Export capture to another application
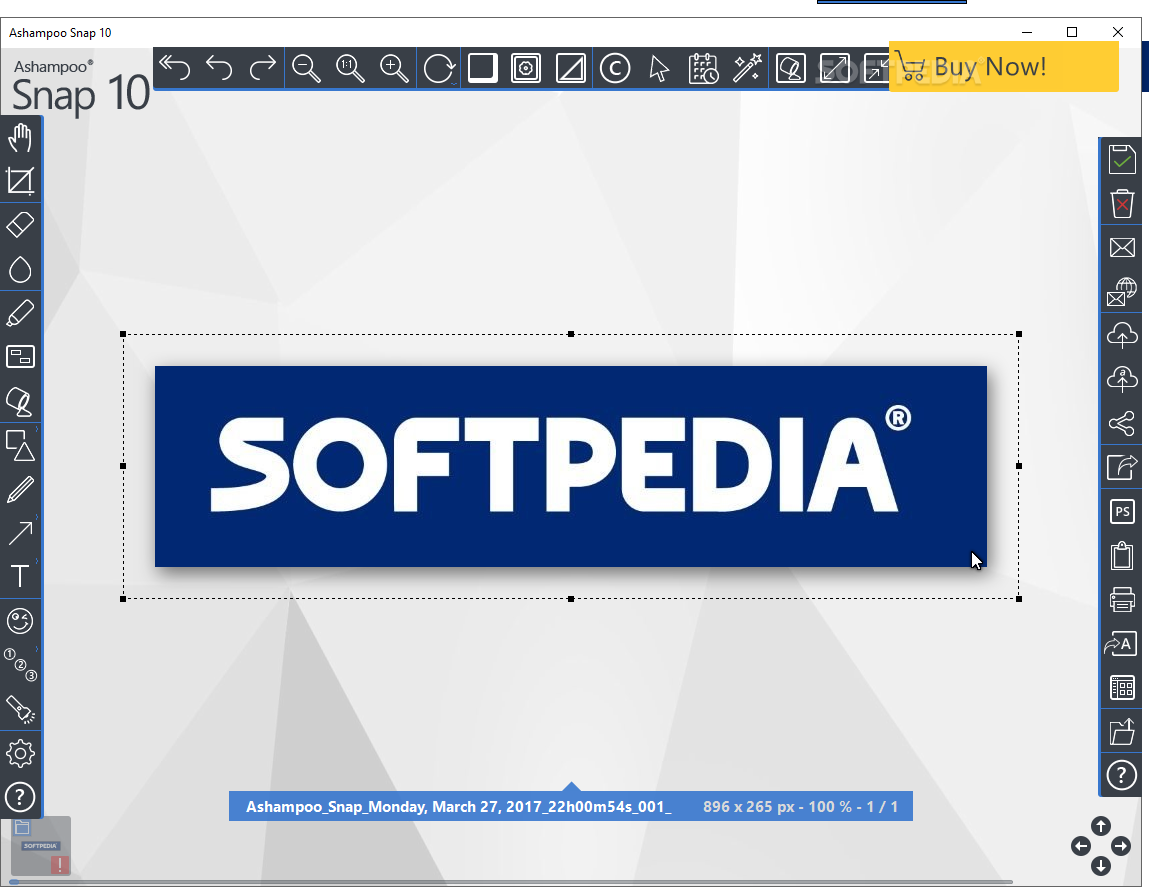This screenshot has width=1149, height=887. (1122, 467)
